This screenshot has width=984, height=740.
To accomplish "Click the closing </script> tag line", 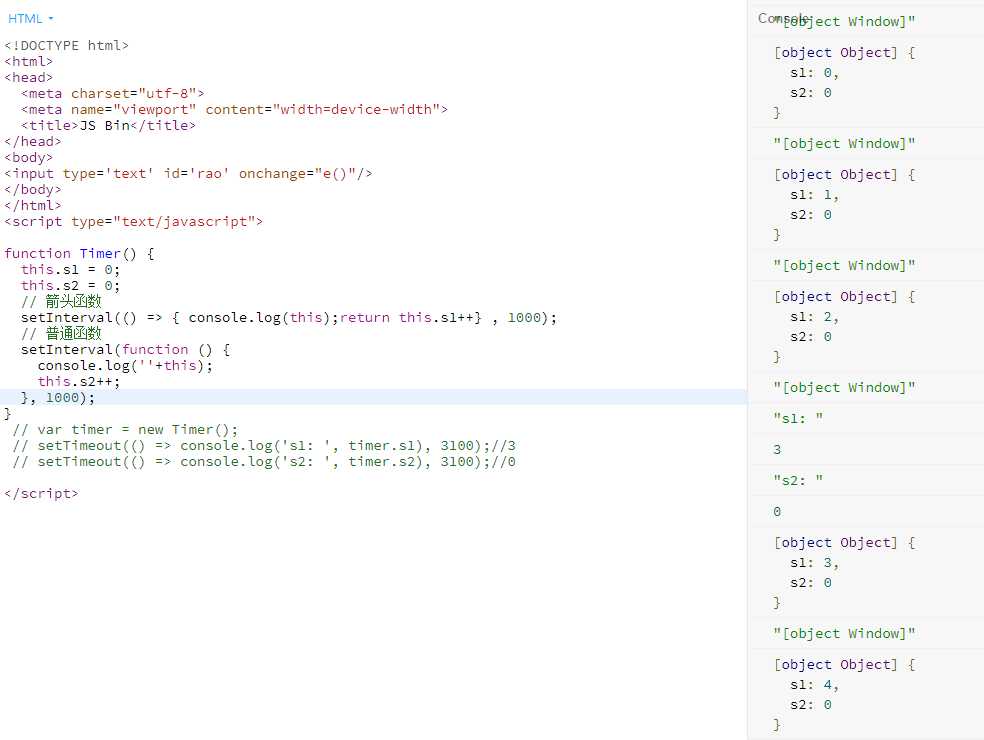I will [41, 493].
